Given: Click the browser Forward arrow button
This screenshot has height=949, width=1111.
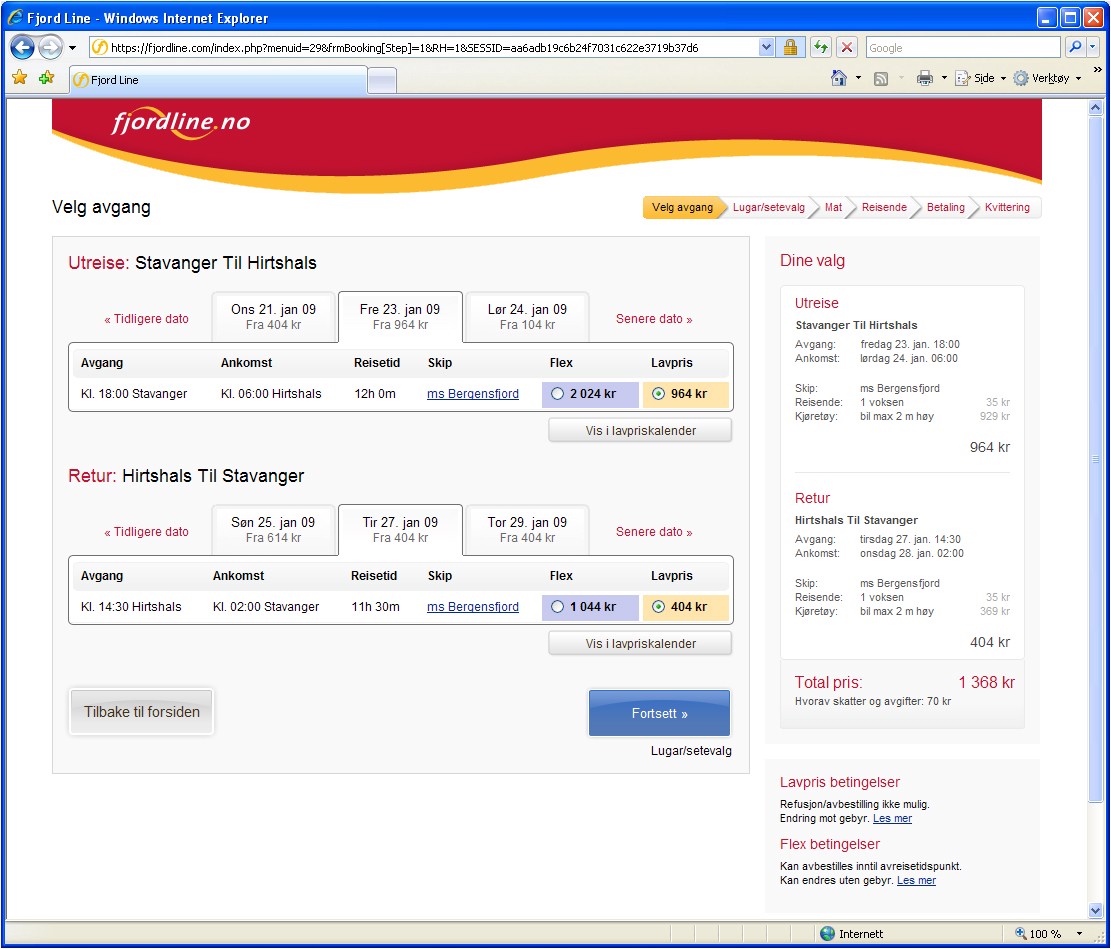Looking at the screenshot, I should tap(50, 47).
